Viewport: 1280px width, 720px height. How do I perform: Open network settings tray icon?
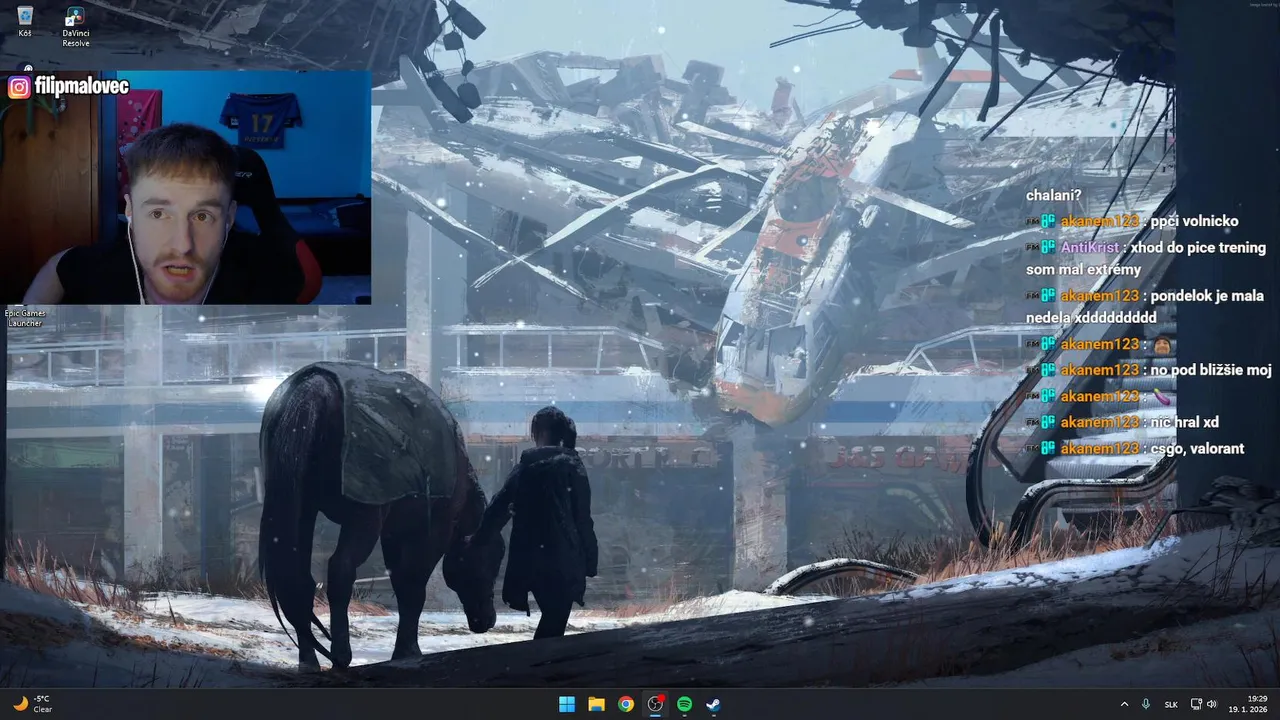click(1196, 704)
